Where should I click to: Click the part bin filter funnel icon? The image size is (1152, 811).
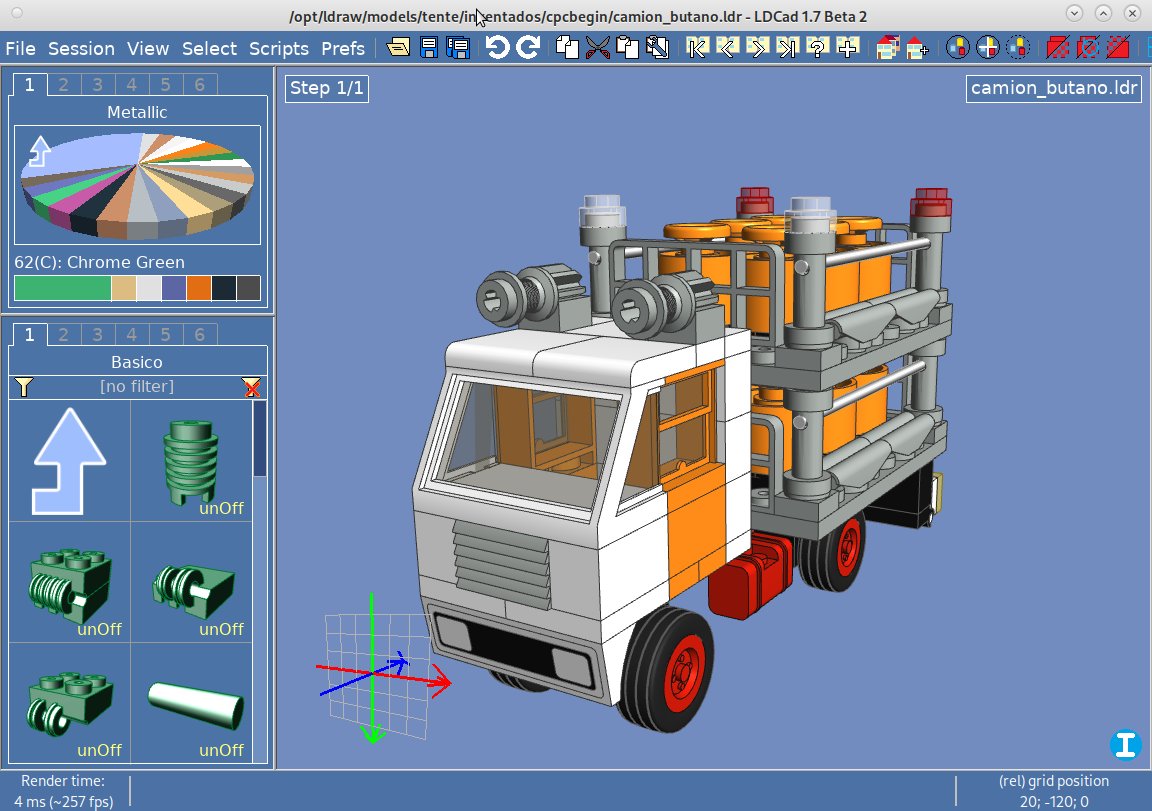coord(24,386)
